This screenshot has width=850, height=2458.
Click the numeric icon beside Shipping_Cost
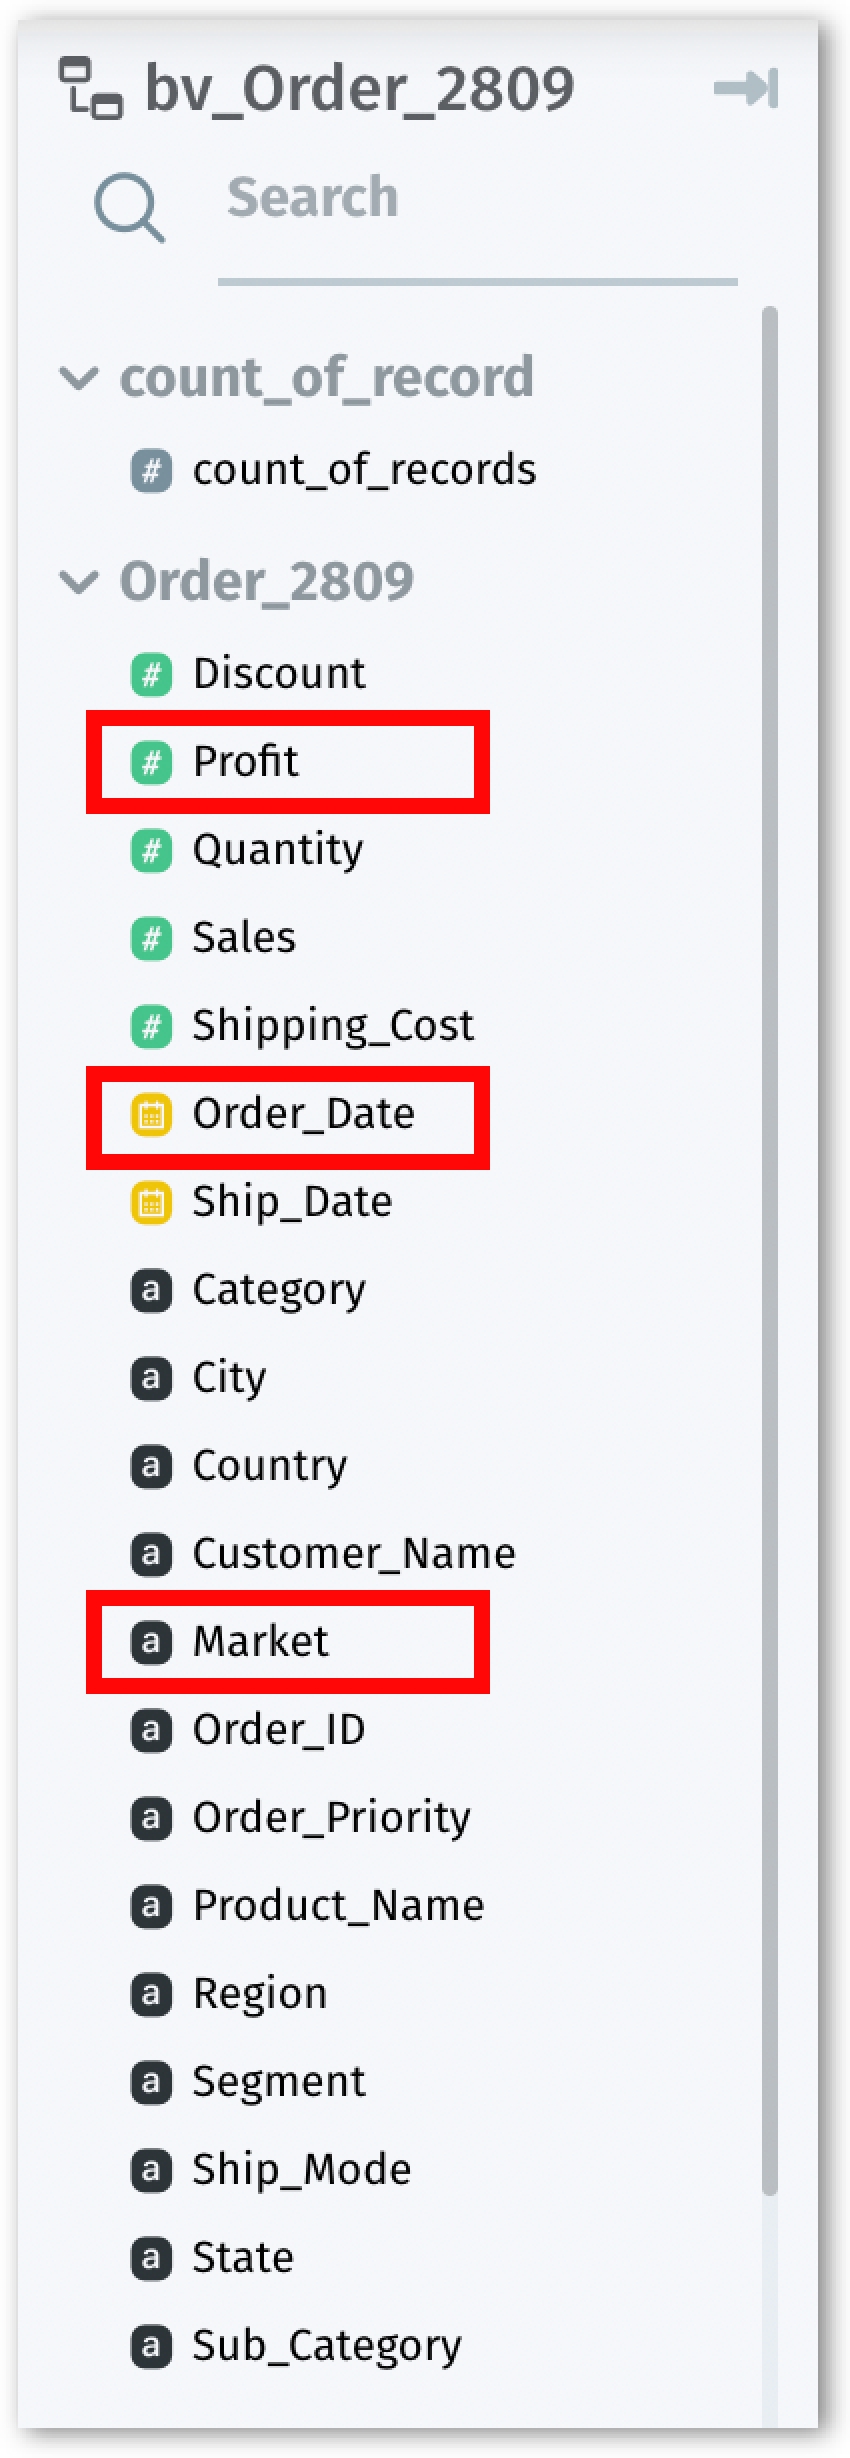[x=151, y=1026]
